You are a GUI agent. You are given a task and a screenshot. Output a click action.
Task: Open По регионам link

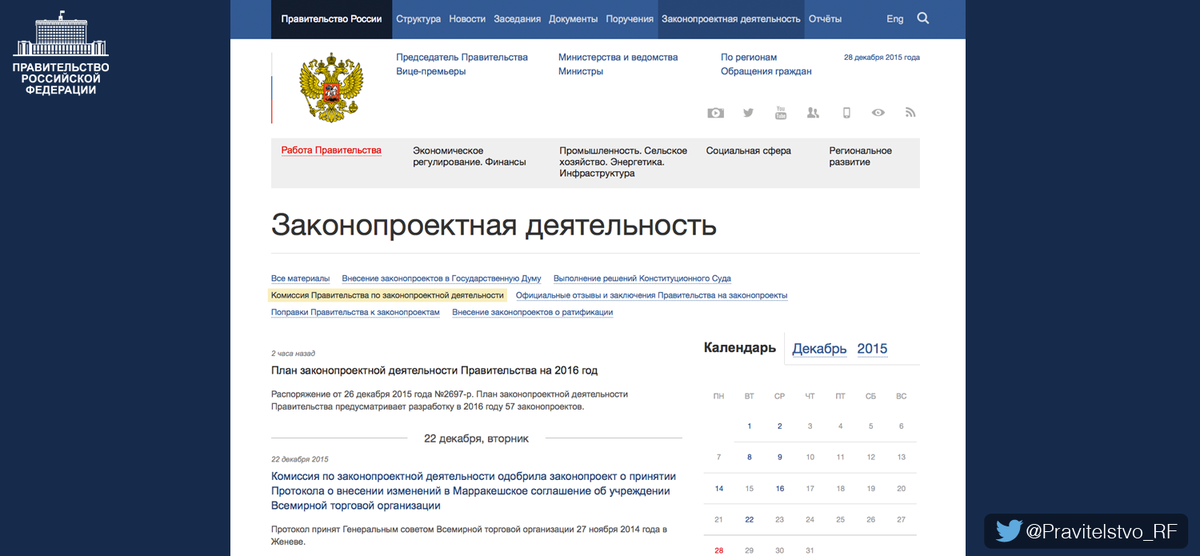tap(749, 57)
